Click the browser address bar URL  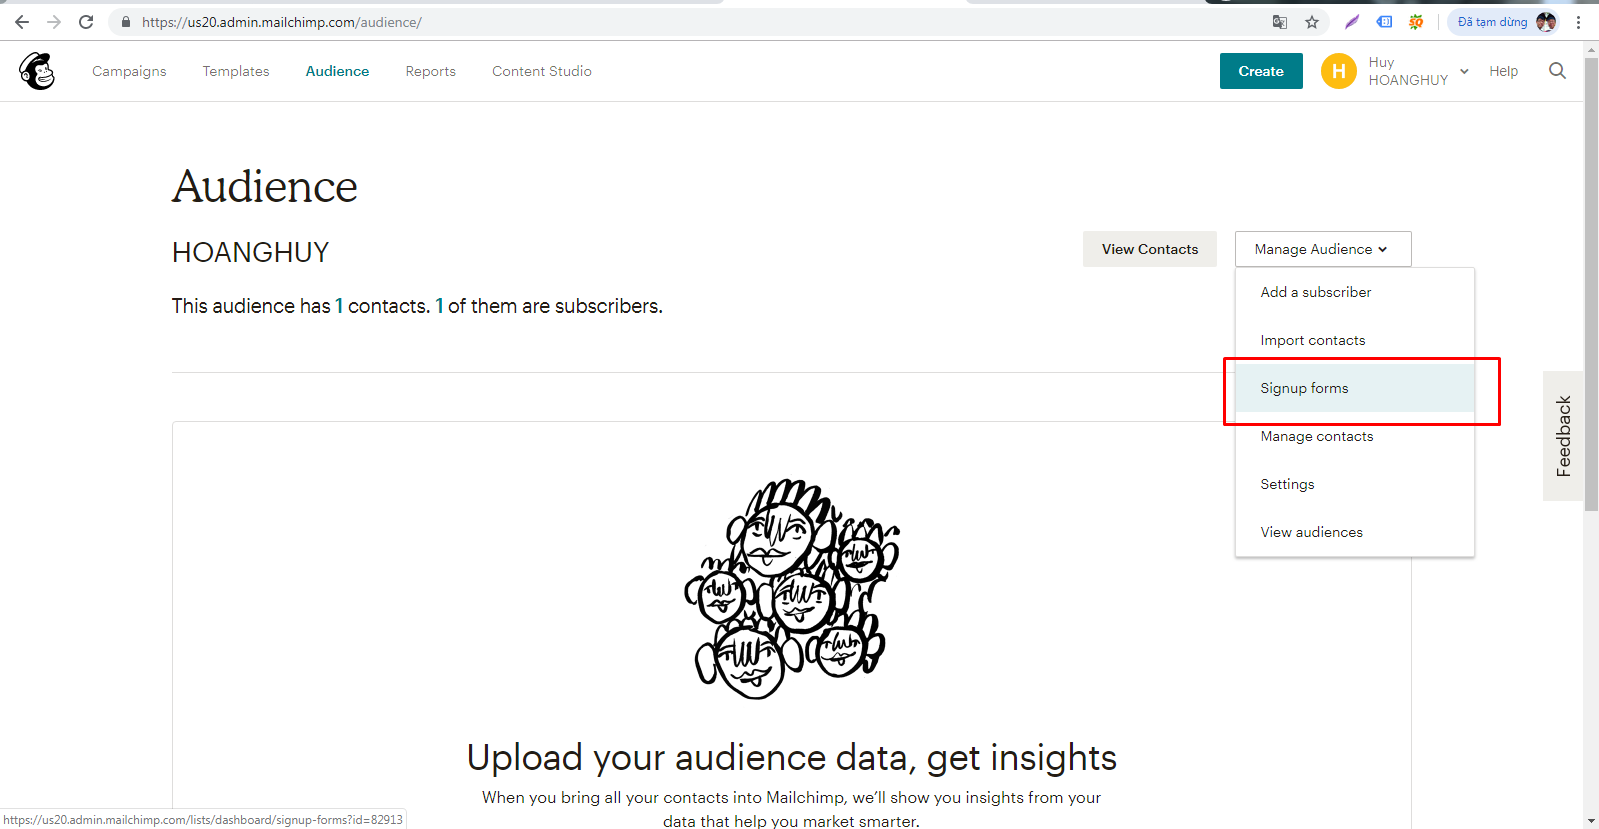pos(281,22)
